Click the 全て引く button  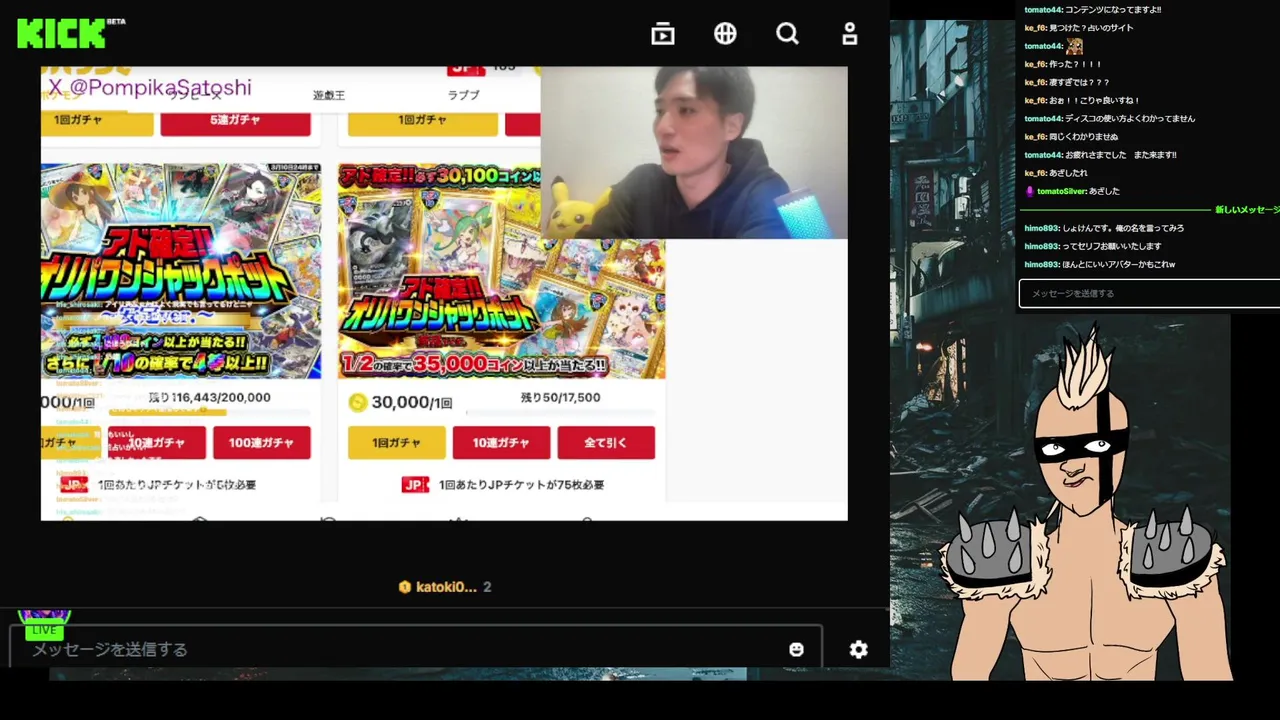click(606, 442)
